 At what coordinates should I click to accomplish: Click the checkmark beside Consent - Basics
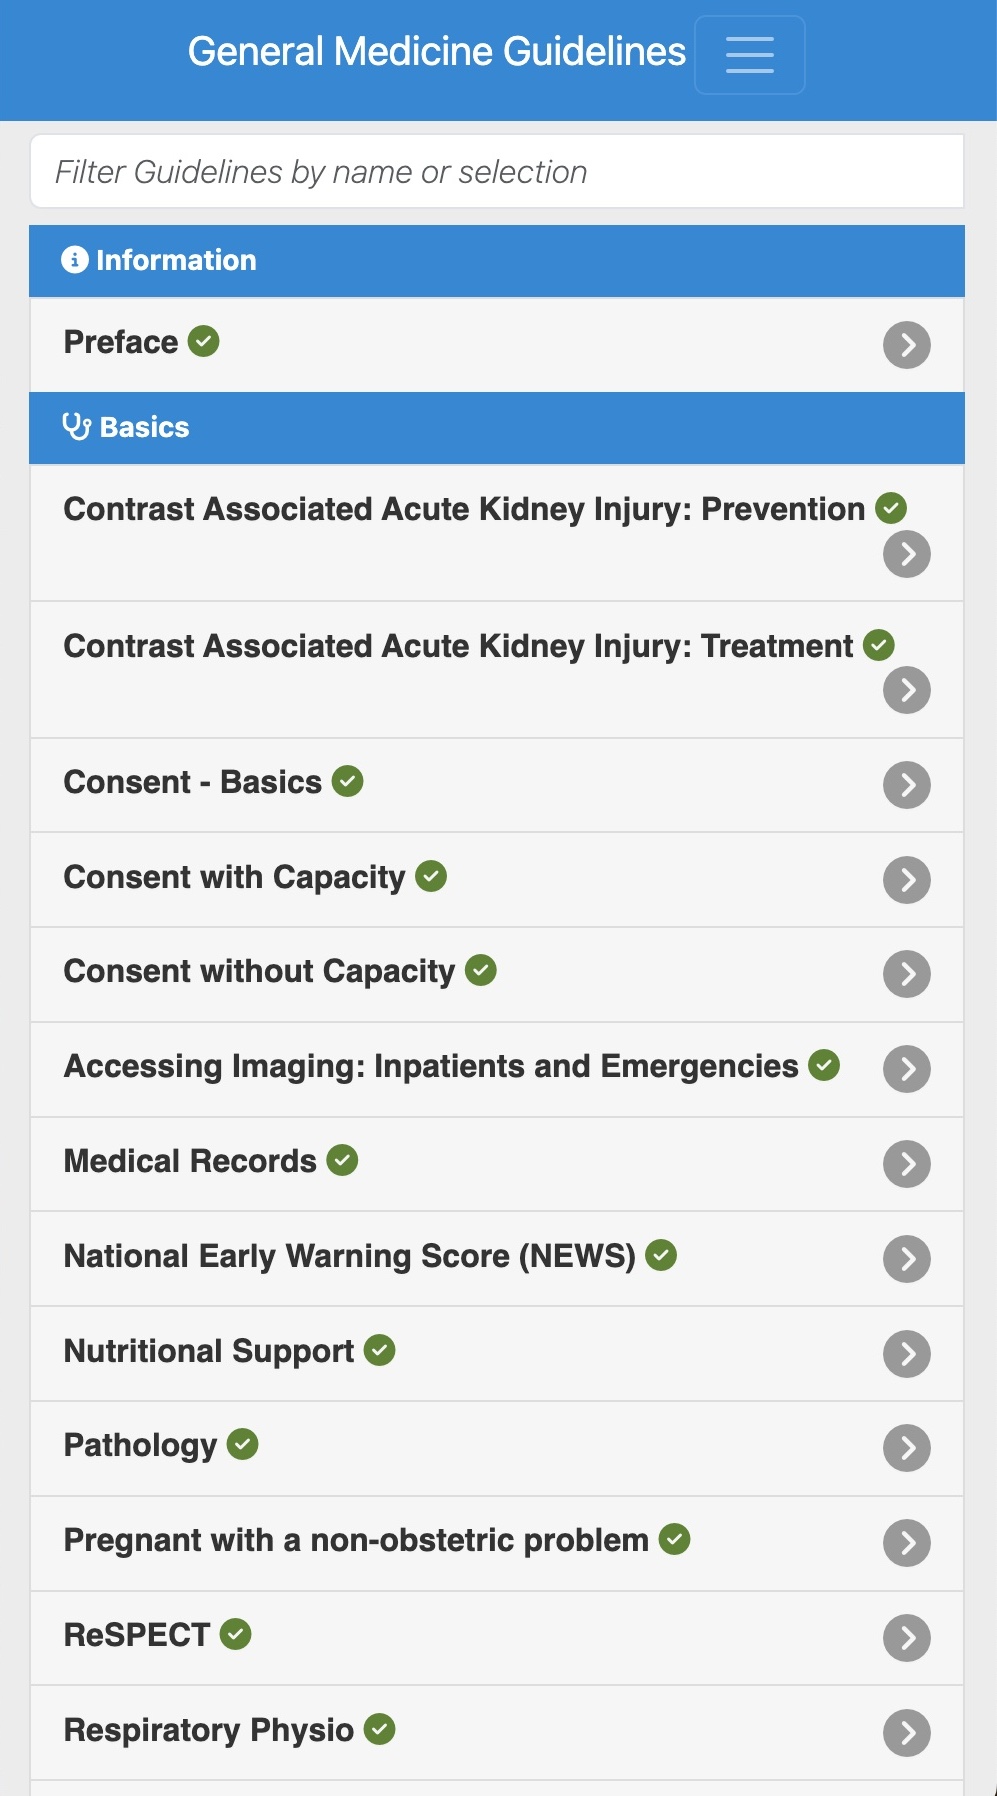pos(348,781)
